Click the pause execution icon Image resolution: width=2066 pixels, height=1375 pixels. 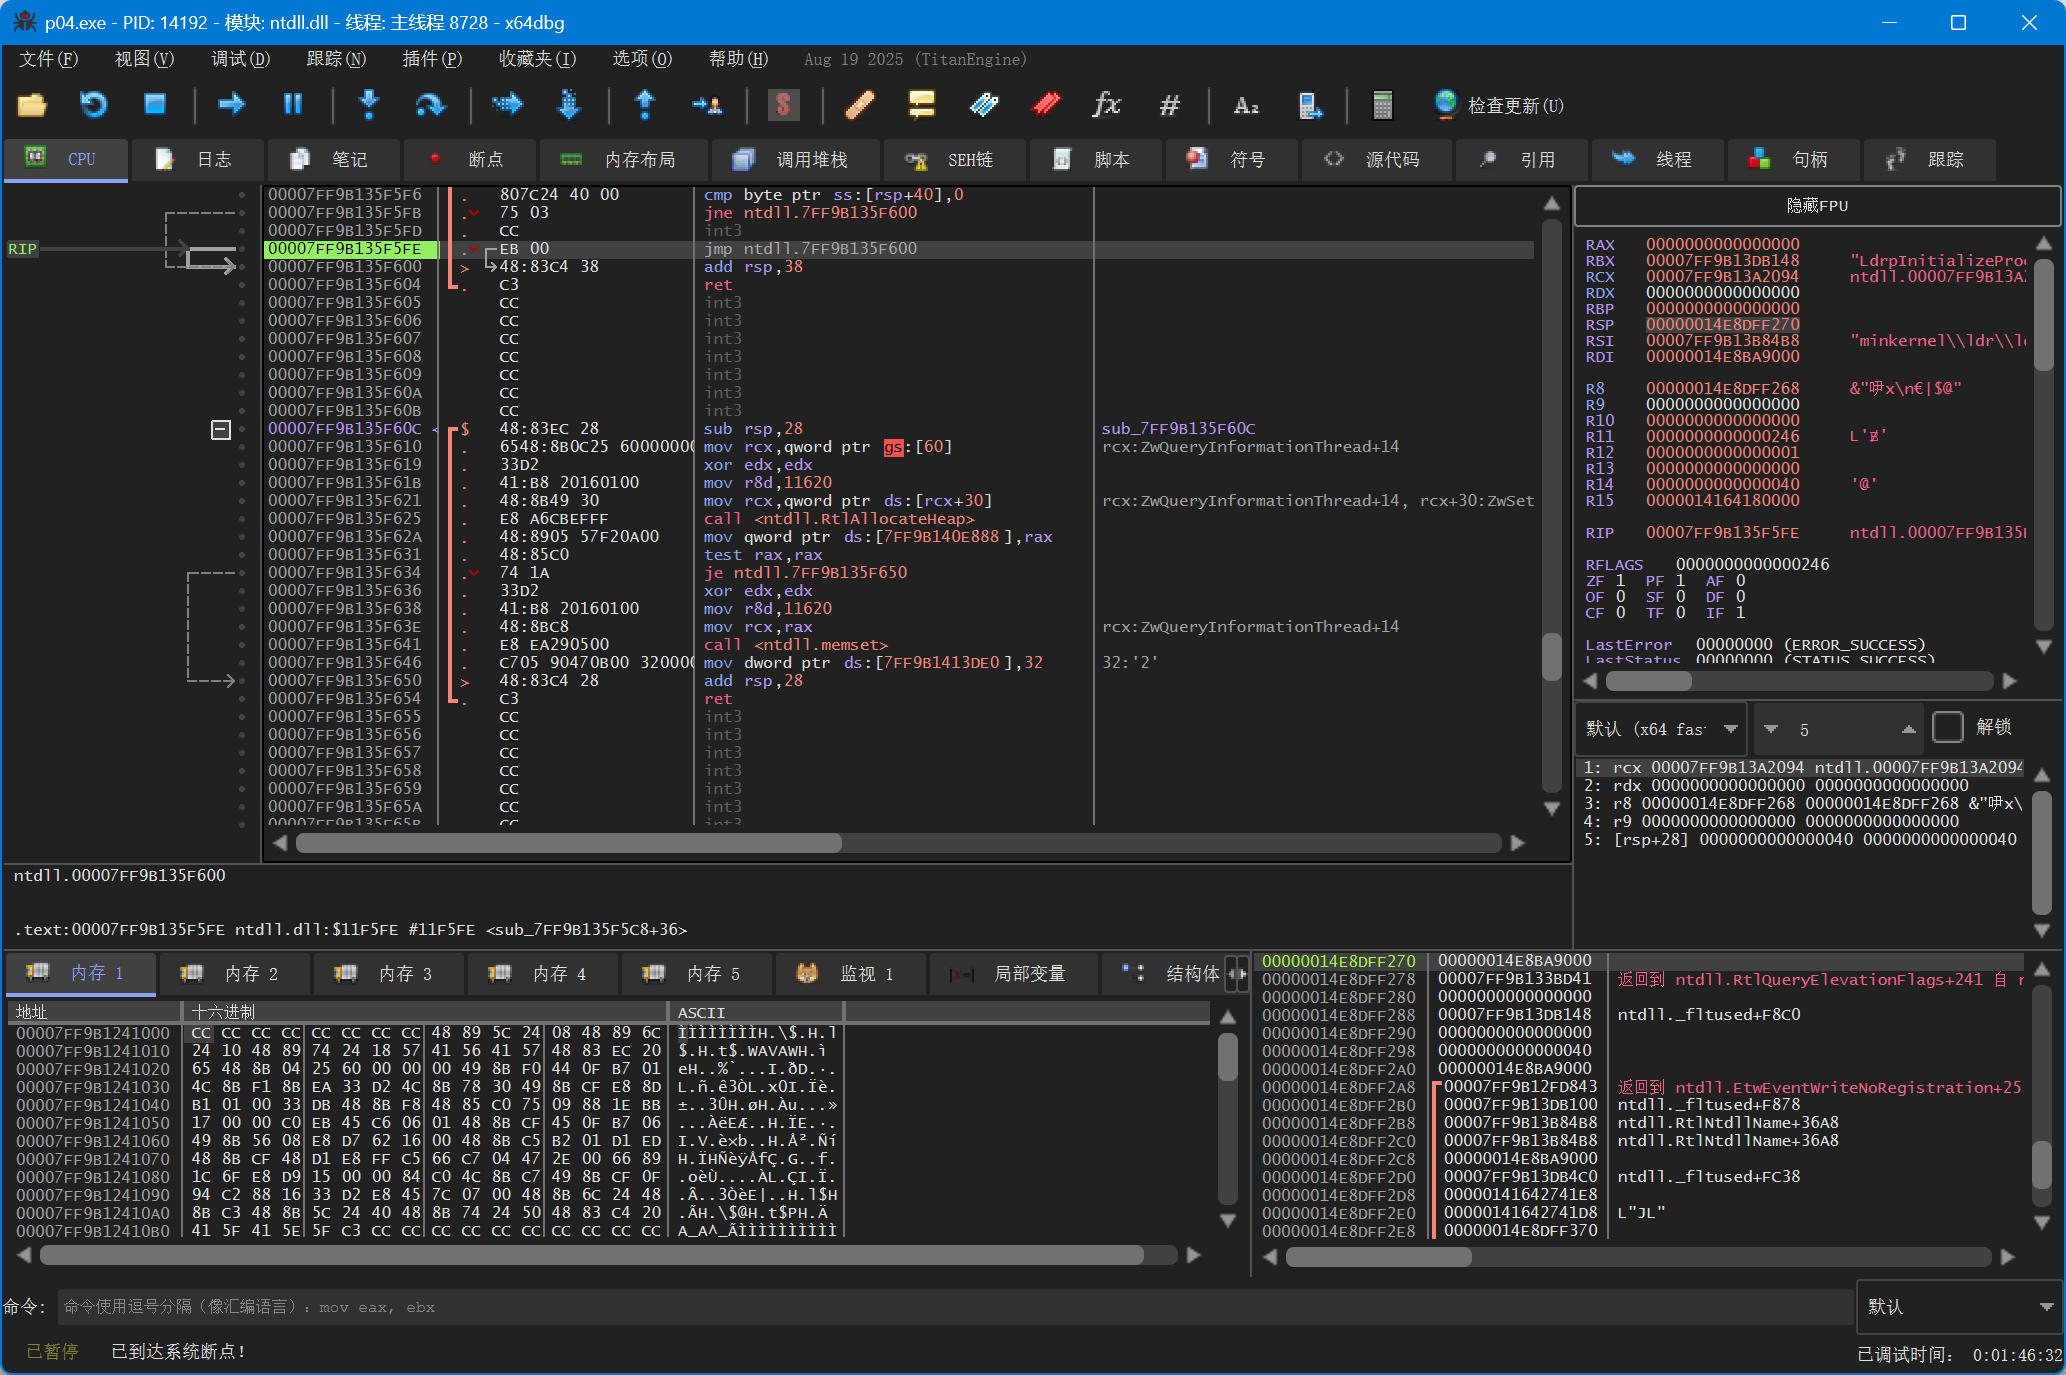pyautogui.click(x=292, y=104)
